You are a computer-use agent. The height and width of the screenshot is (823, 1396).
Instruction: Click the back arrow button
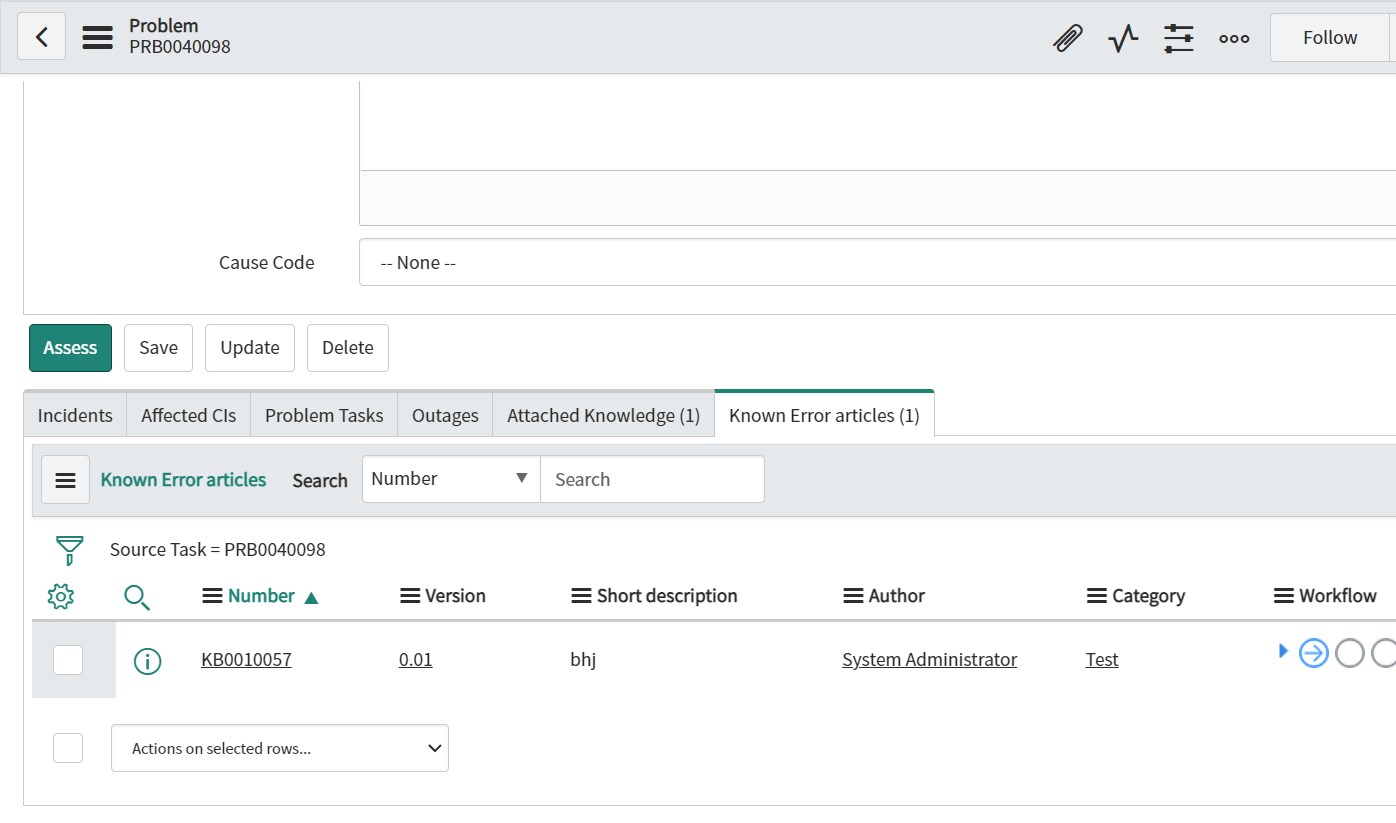[x=41, y=37]
